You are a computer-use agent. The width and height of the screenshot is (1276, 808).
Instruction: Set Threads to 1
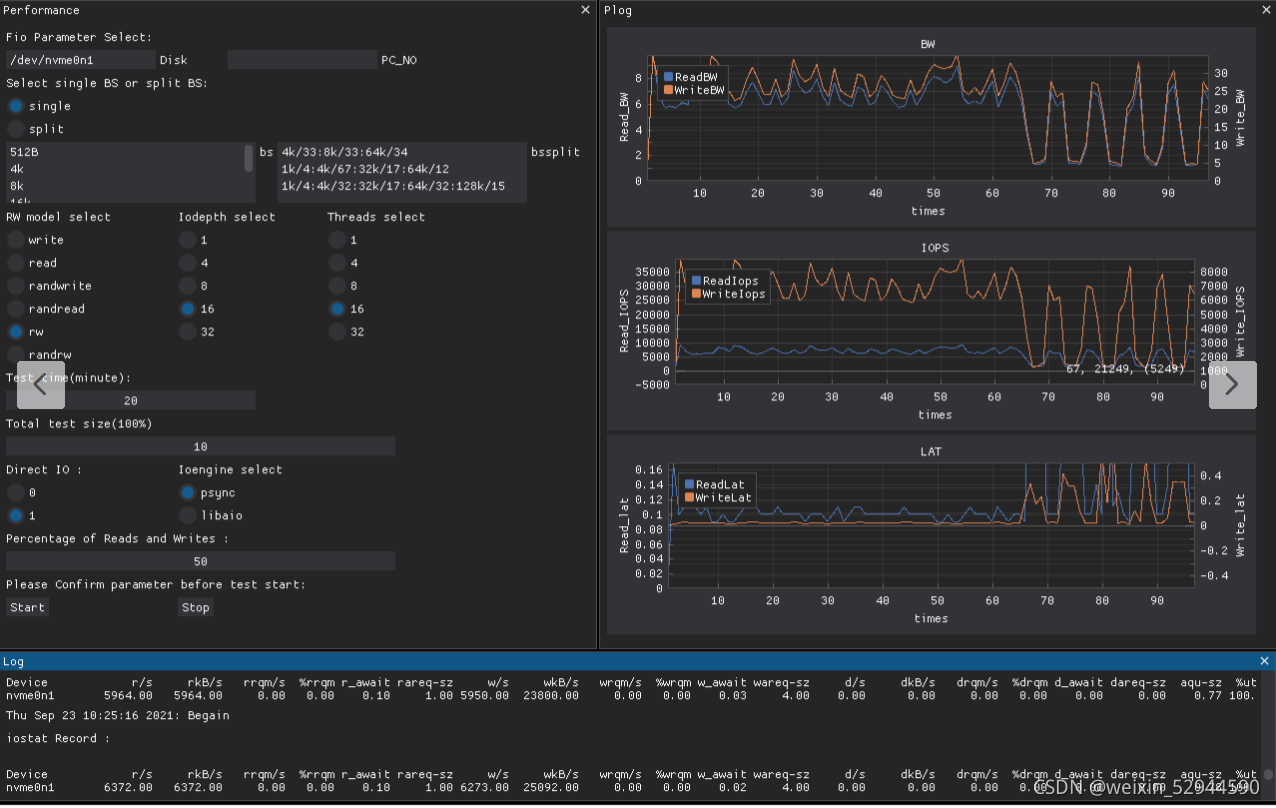coord(338,240)
